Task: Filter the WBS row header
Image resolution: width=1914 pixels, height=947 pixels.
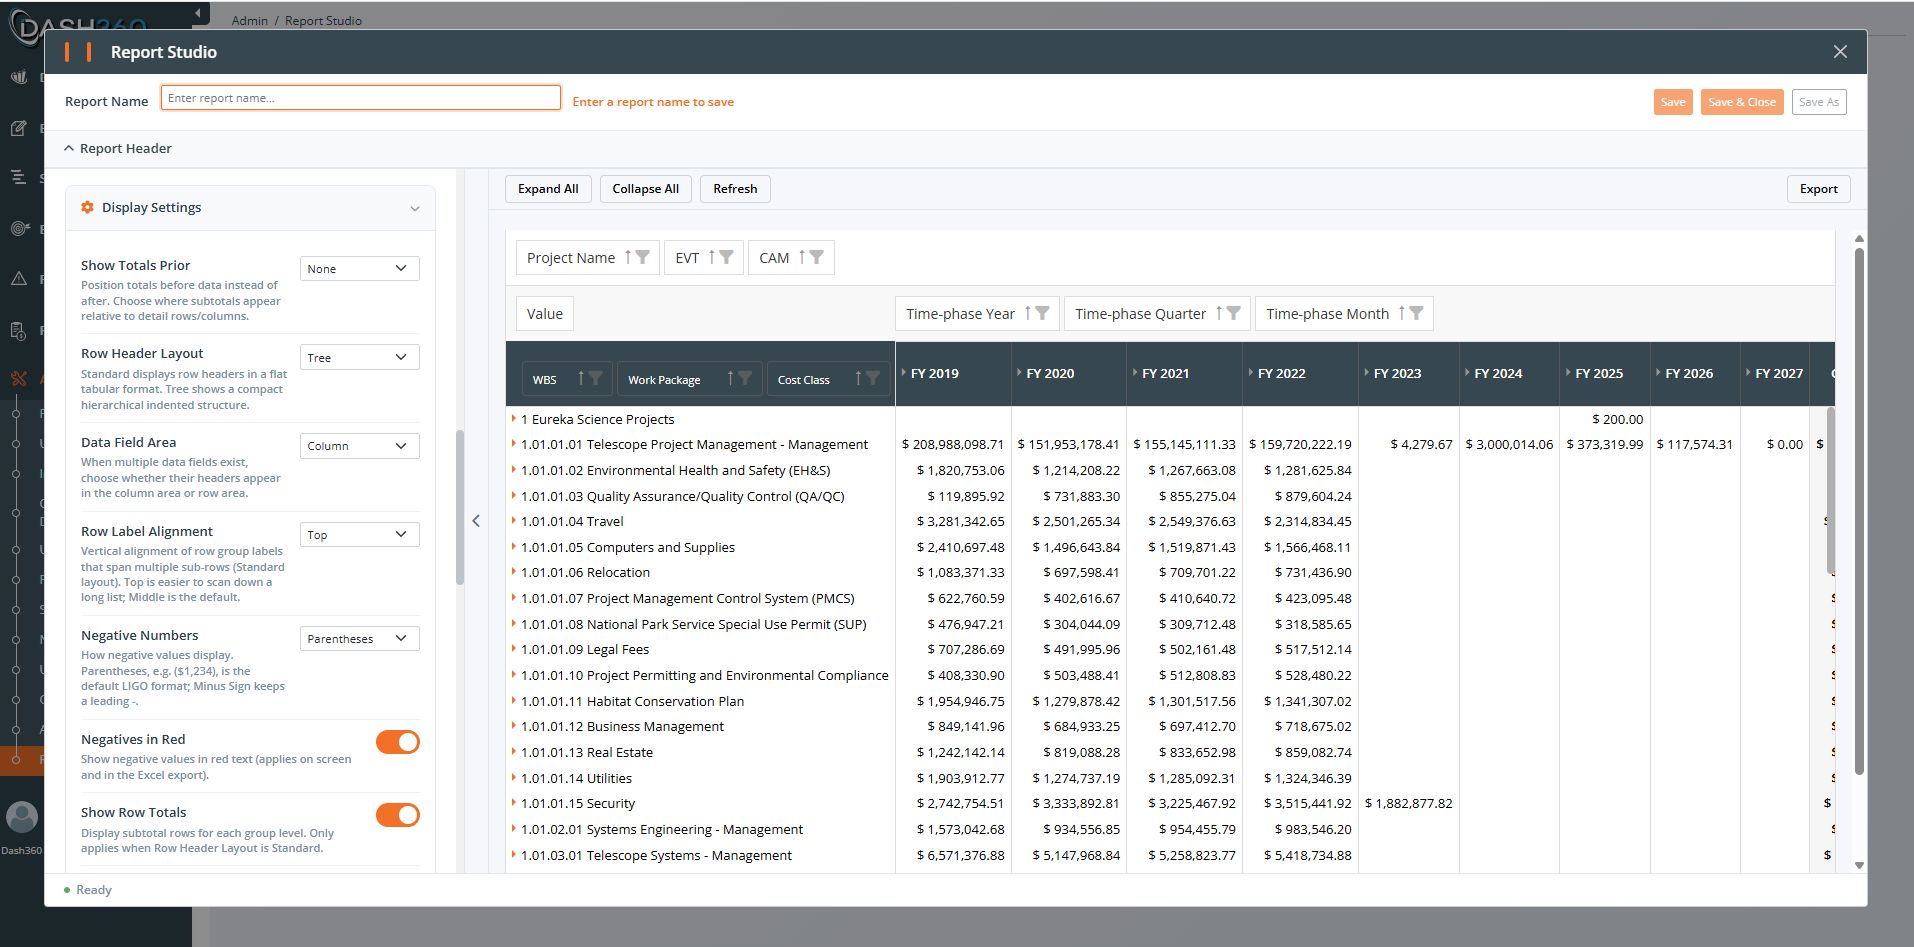Action: tap(595, 378)
